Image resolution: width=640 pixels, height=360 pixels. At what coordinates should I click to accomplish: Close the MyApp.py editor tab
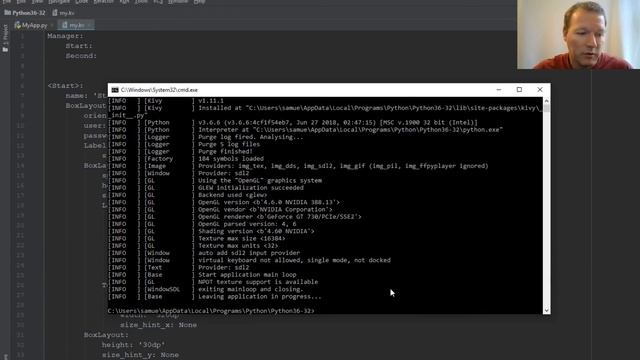pos(51,26)
